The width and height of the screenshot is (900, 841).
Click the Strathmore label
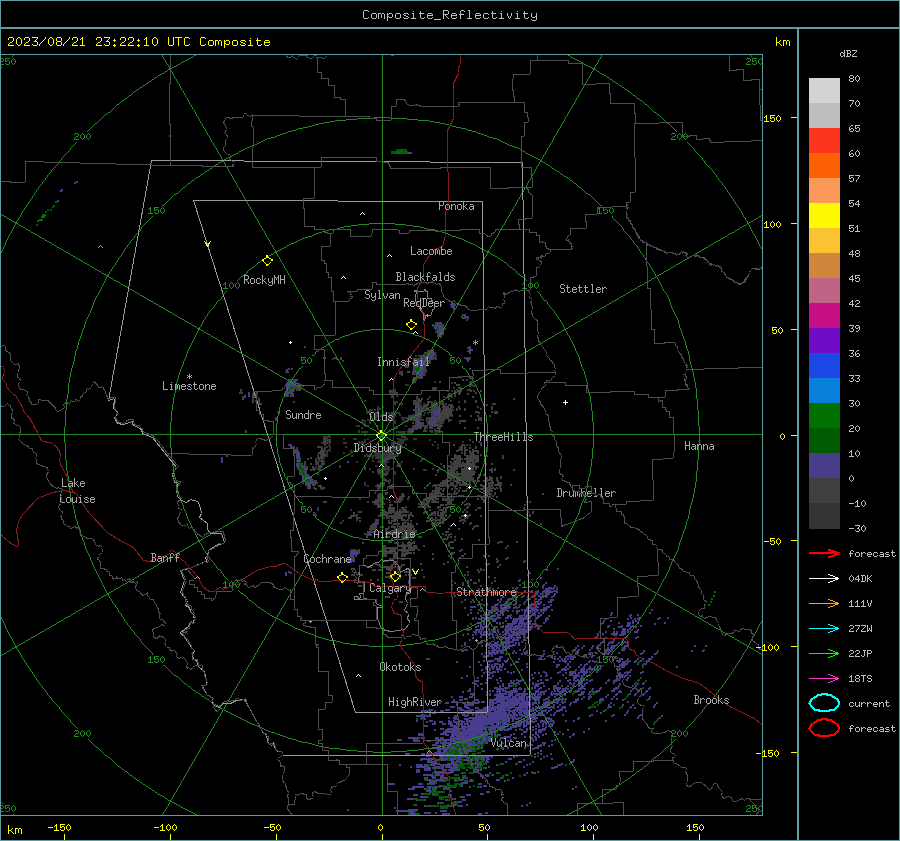[486, 592]
